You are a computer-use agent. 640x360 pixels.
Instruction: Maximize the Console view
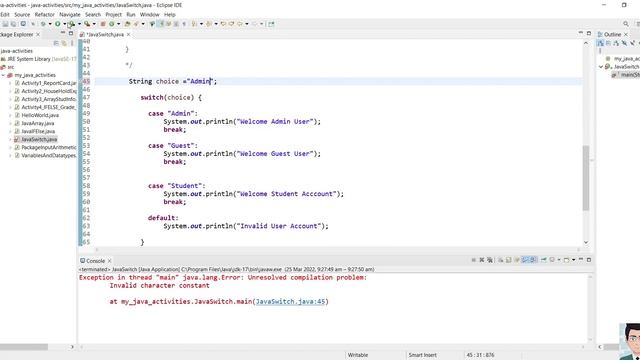click(x=589, y=260)
